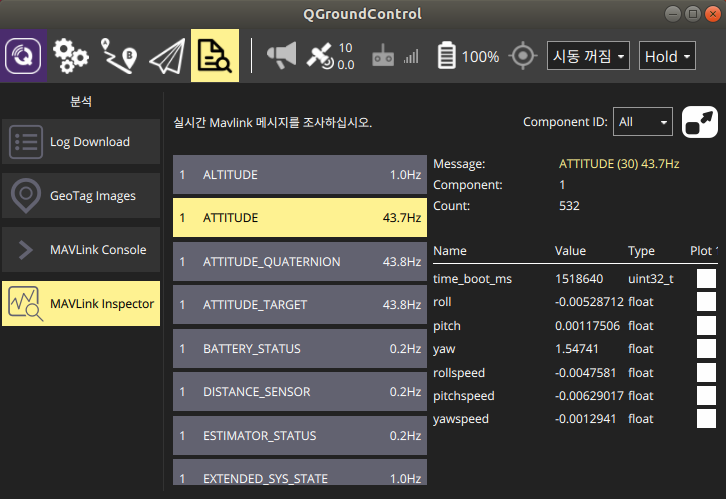Viewport: 726px width, 499px height.
Task: Open battery status icon
Action: coord(446,56)
